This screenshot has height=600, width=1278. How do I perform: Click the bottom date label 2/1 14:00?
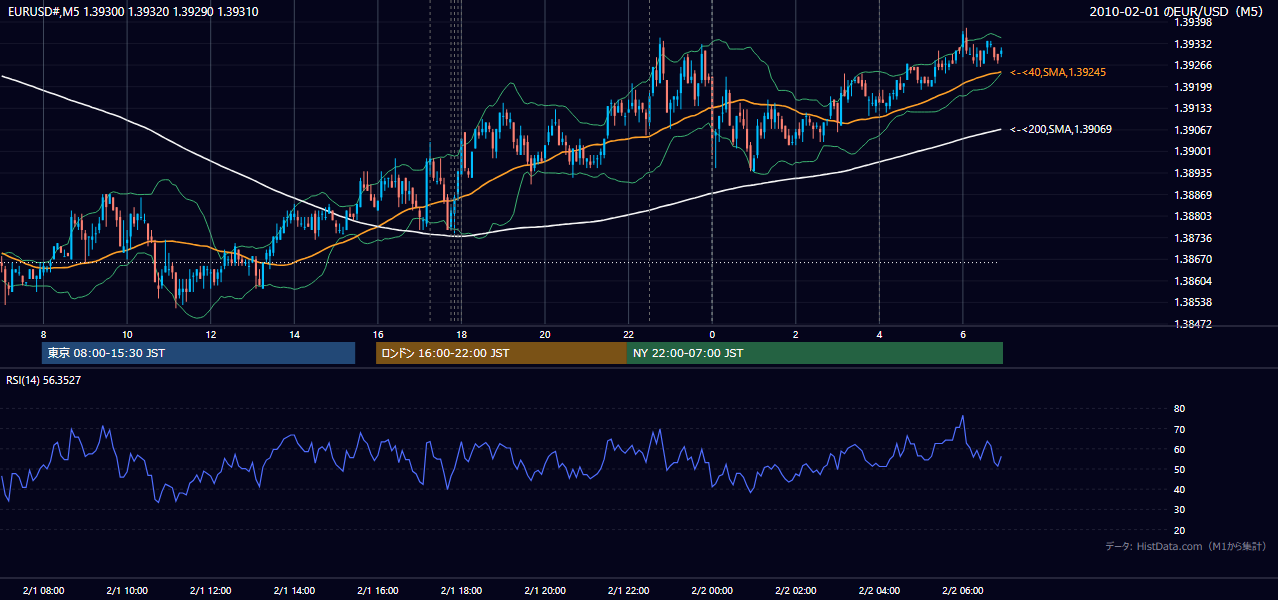(294, 590)
